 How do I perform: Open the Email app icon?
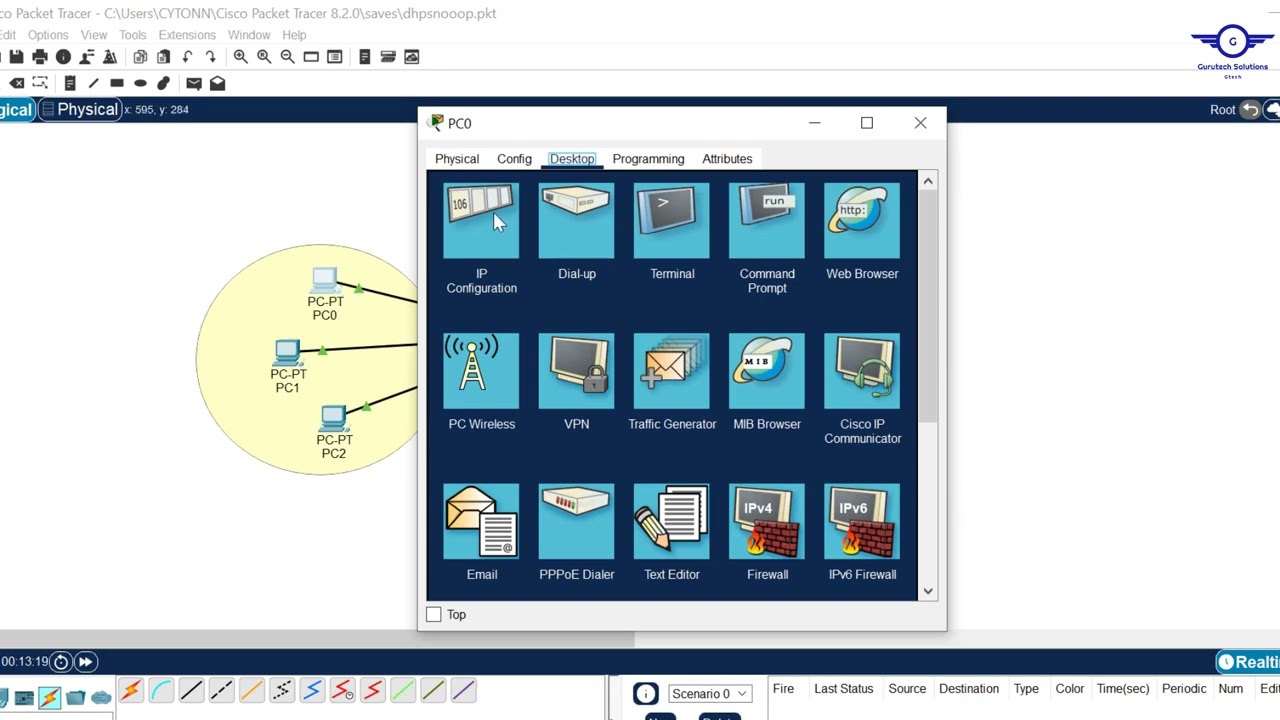point(481,521)
